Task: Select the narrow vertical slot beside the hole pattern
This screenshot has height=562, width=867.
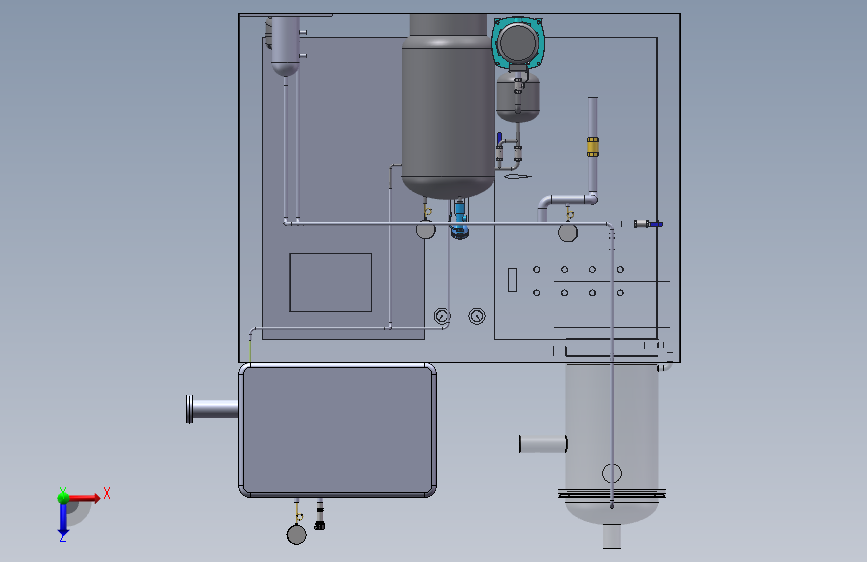Action: 513,280
